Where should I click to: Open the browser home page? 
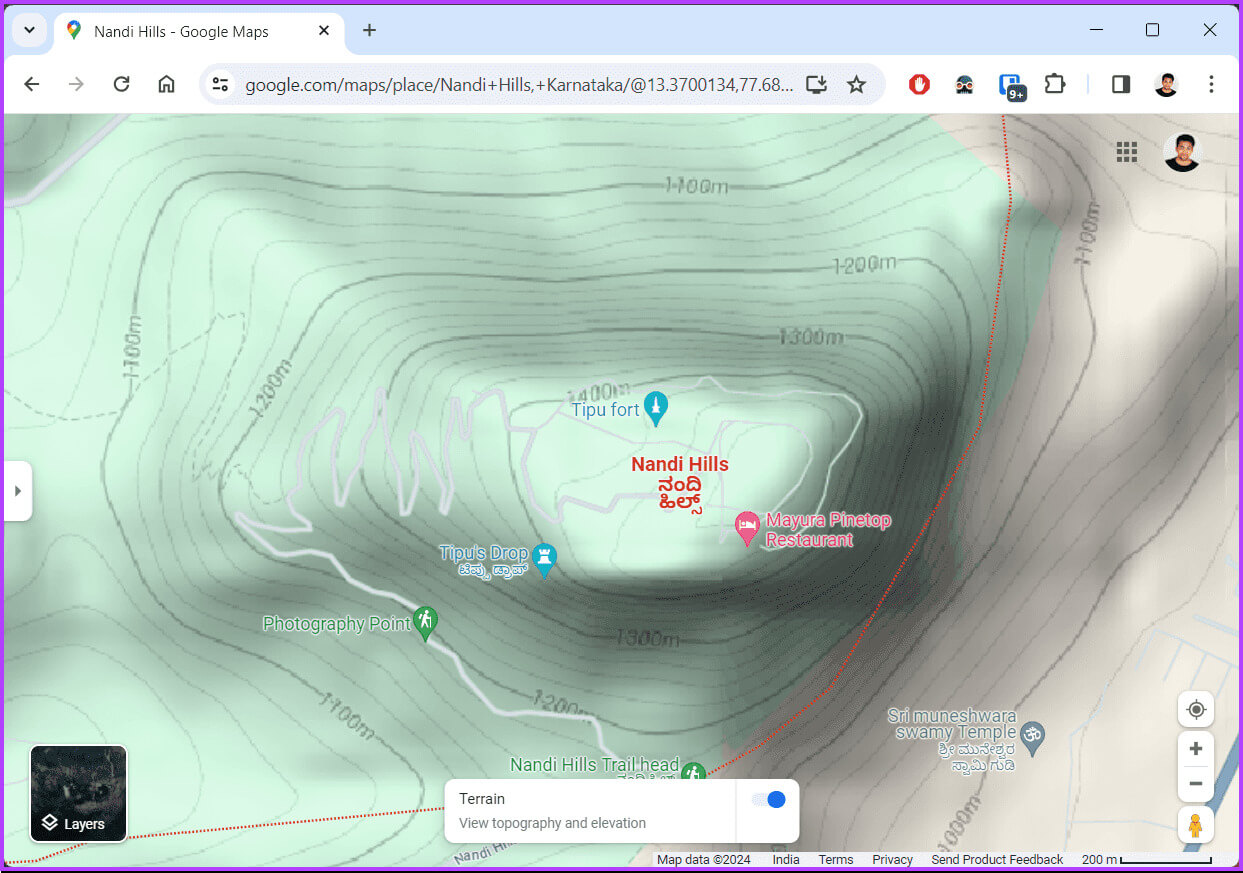[167, 84]
